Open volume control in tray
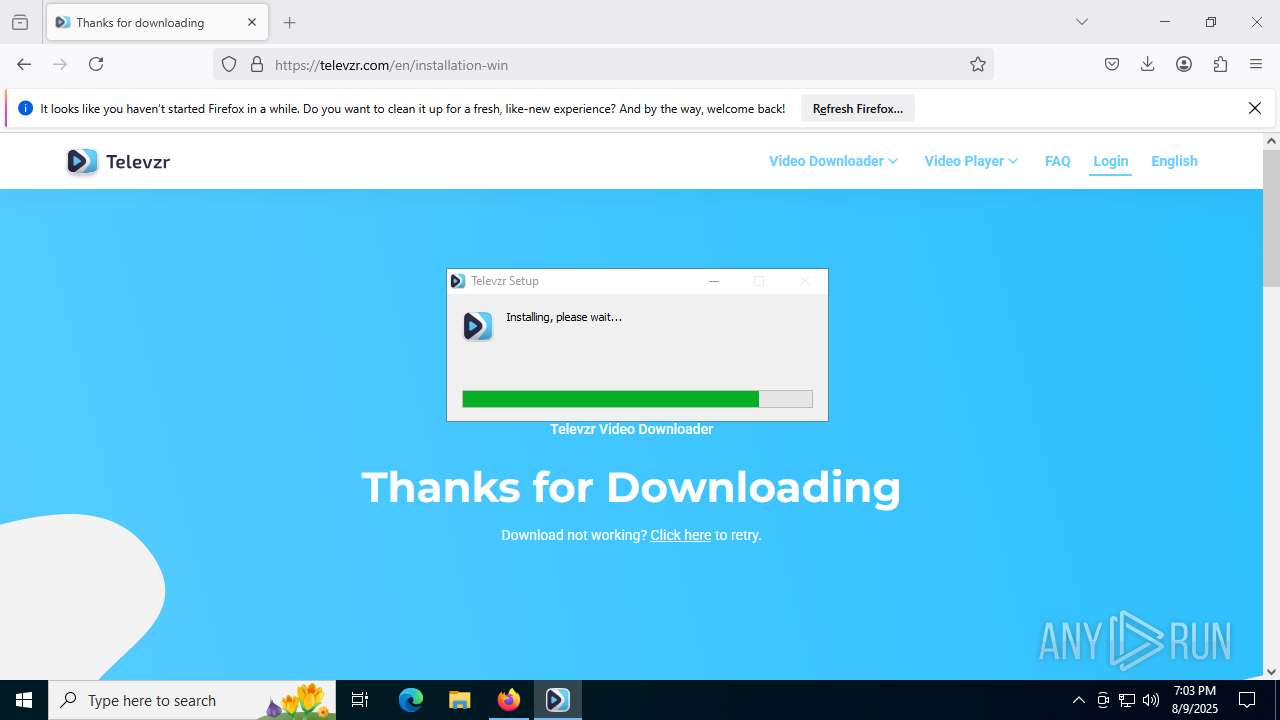1280x720 pixels. tap(1151, 700)
